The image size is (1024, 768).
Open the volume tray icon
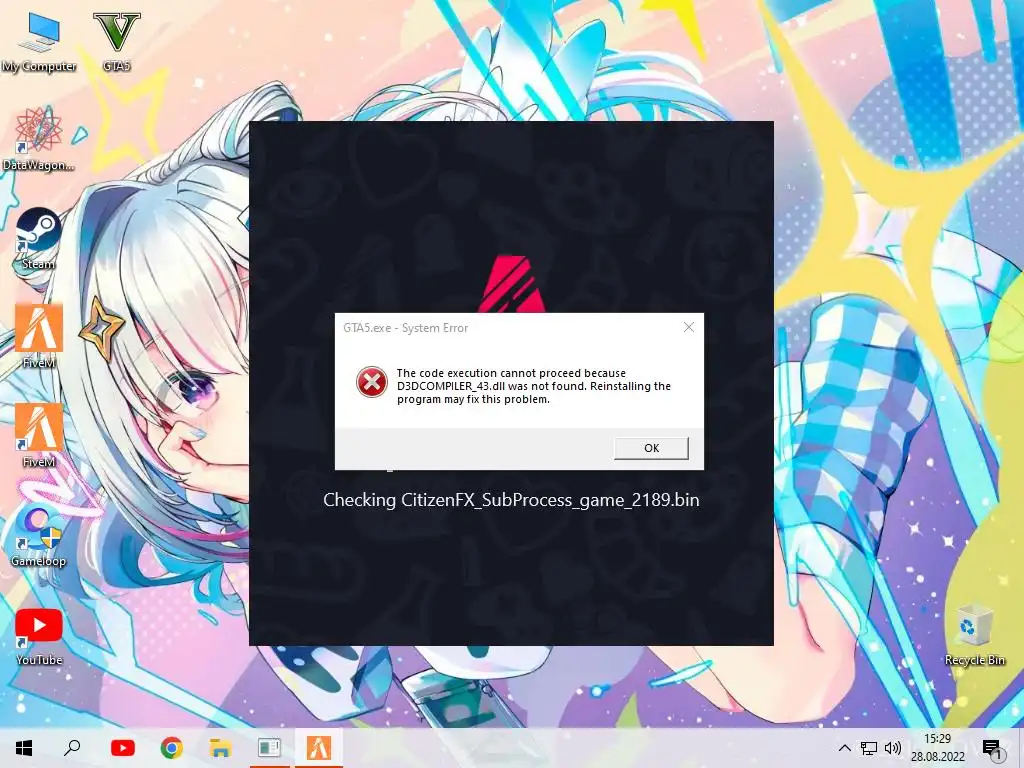pos(893,748)
